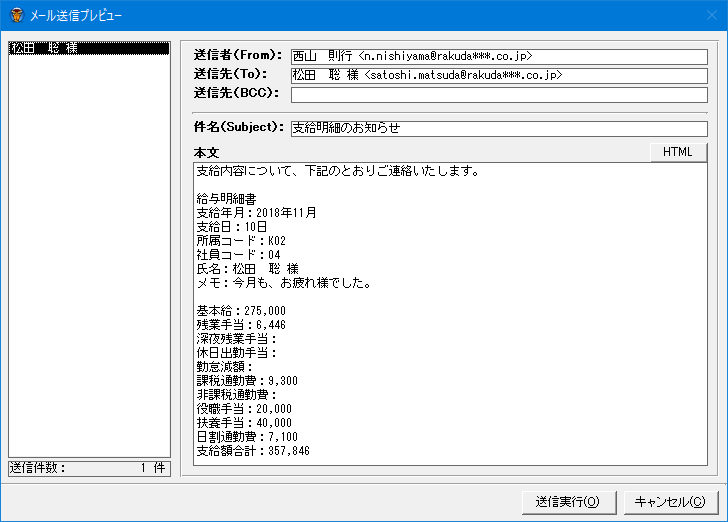
Task: Click the 送信件数 count field
Action: 89,468
